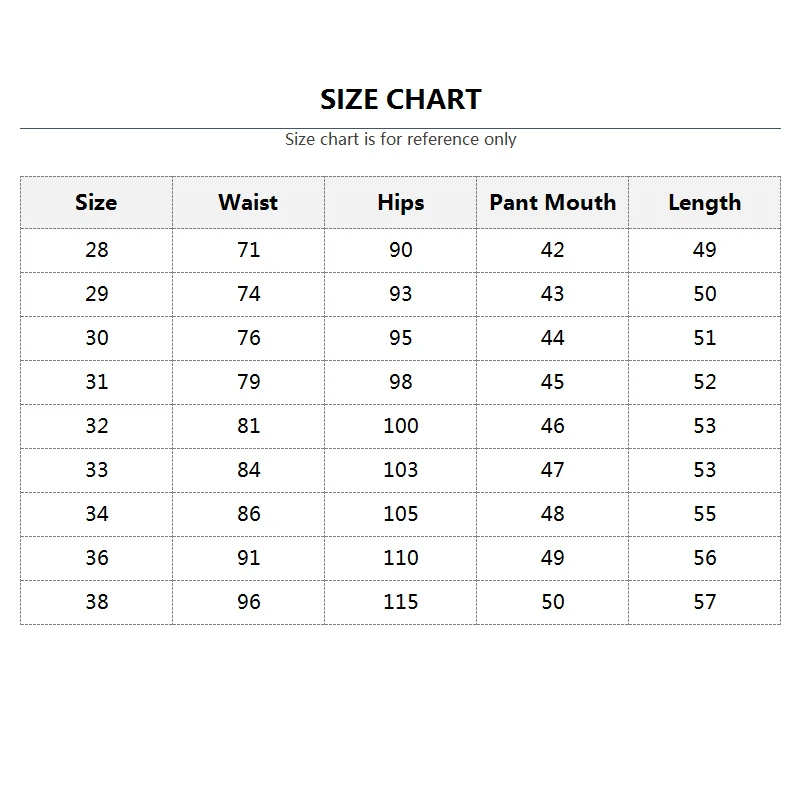
Task: Click the 'Size chart is for reference only' text
Action: pyautogui.click(x=400, y=139)
